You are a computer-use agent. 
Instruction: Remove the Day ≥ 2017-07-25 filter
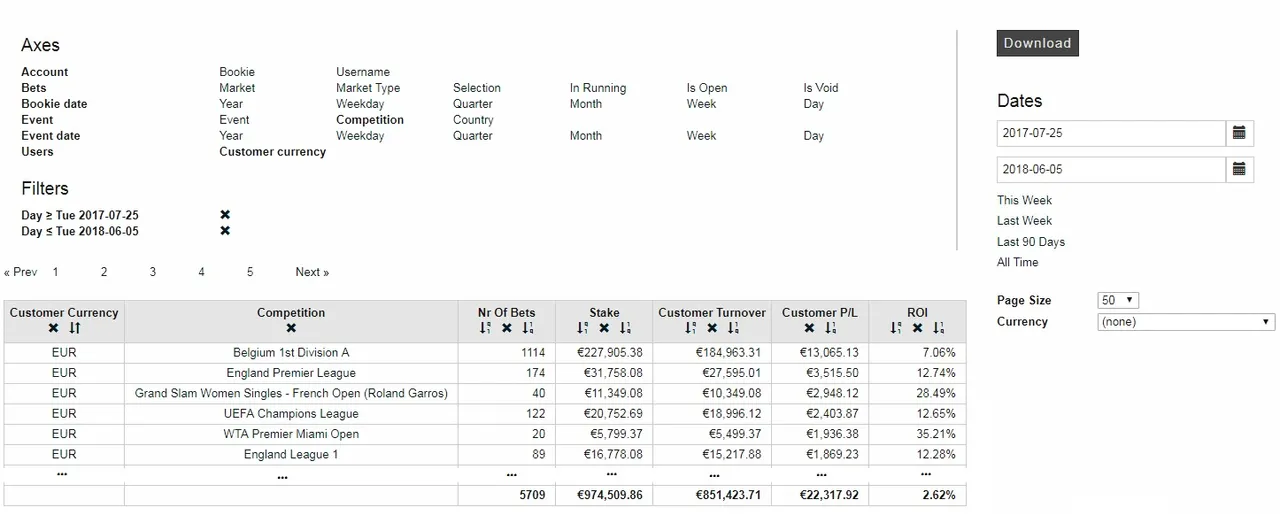coord(225,215)
